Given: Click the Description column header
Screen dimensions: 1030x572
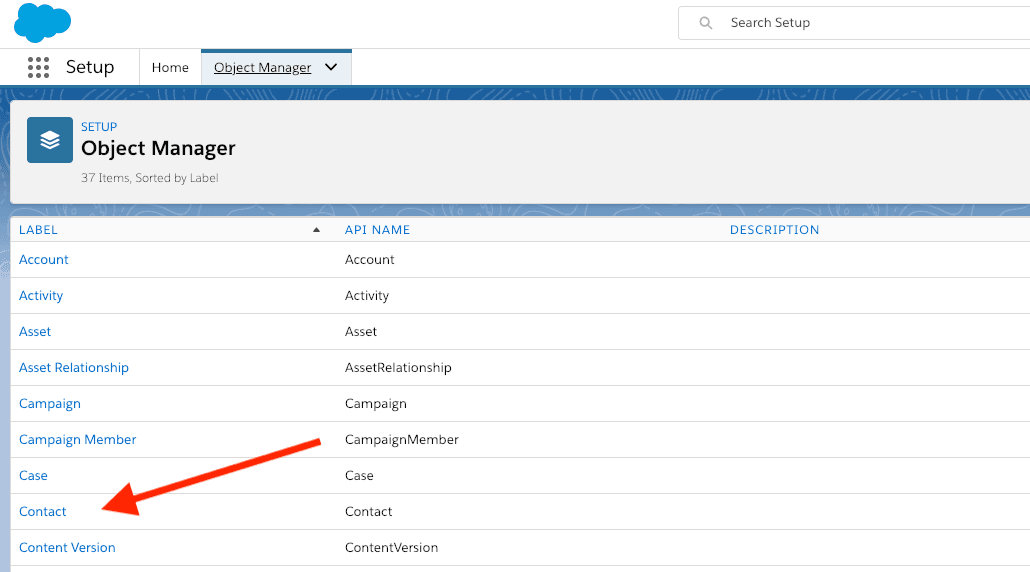Looking at the screenshot, I should pos(774,230).
